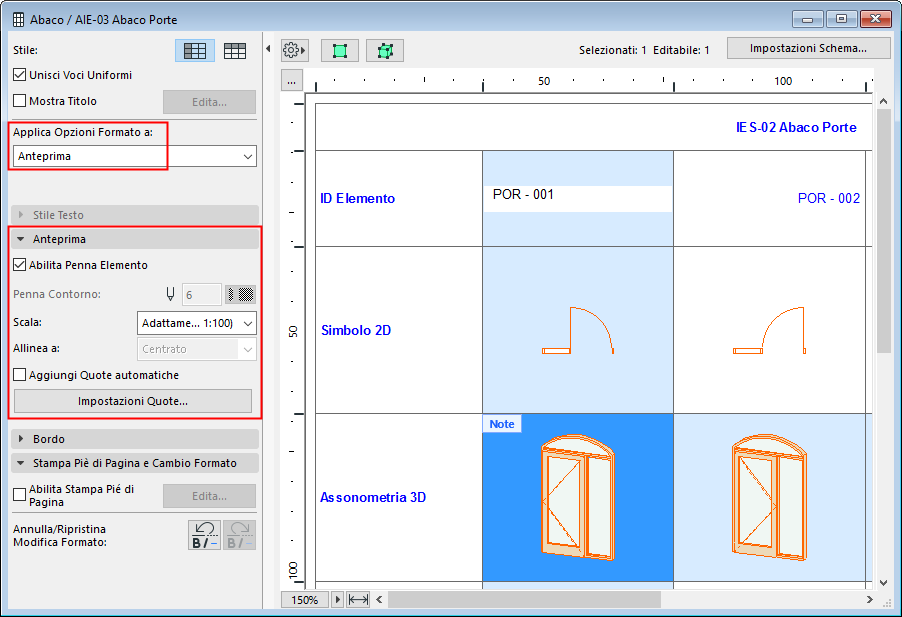Viewport: 902px width, 617px height.
Task: Click Edita button for Stampa Pié di Pagina
Action: click(x=209, y=496)
